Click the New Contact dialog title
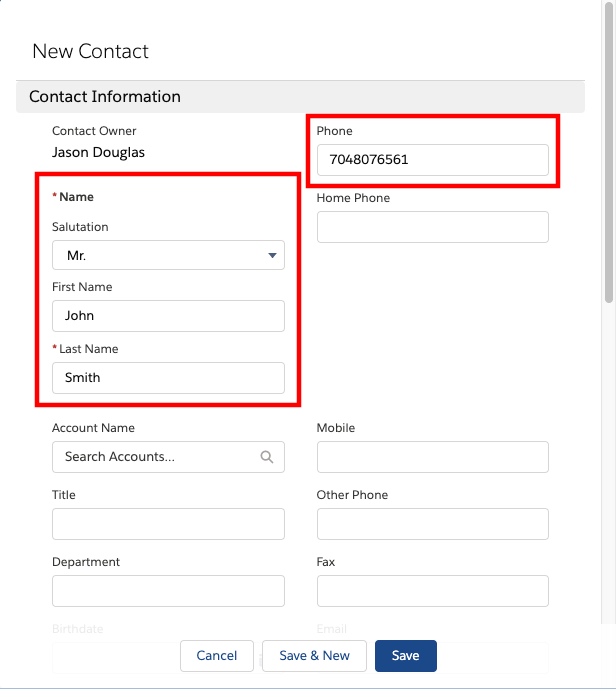The width and height of the screenshot is (616, 689). click(91, 51)
